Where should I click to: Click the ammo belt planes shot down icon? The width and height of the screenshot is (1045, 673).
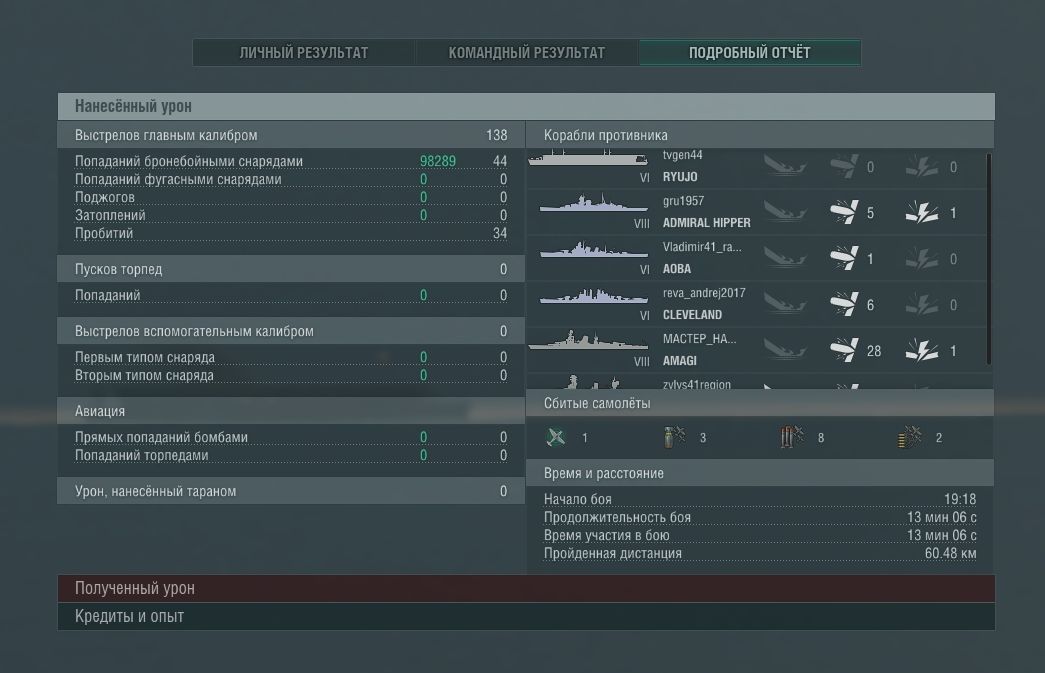910,438
